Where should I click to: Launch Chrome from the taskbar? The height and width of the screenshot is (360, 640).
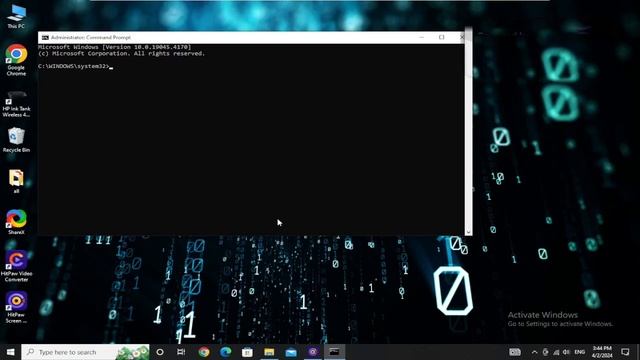pos(204,352)
